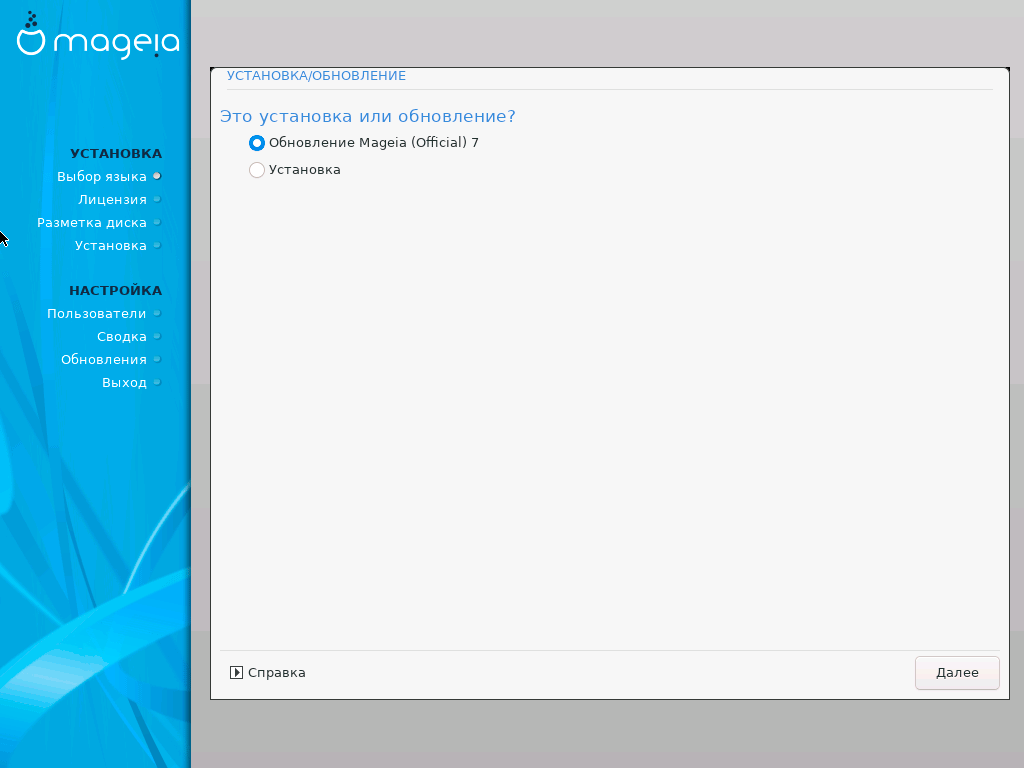Click the bullet beside Пользователи step

(x=157, y=313)
